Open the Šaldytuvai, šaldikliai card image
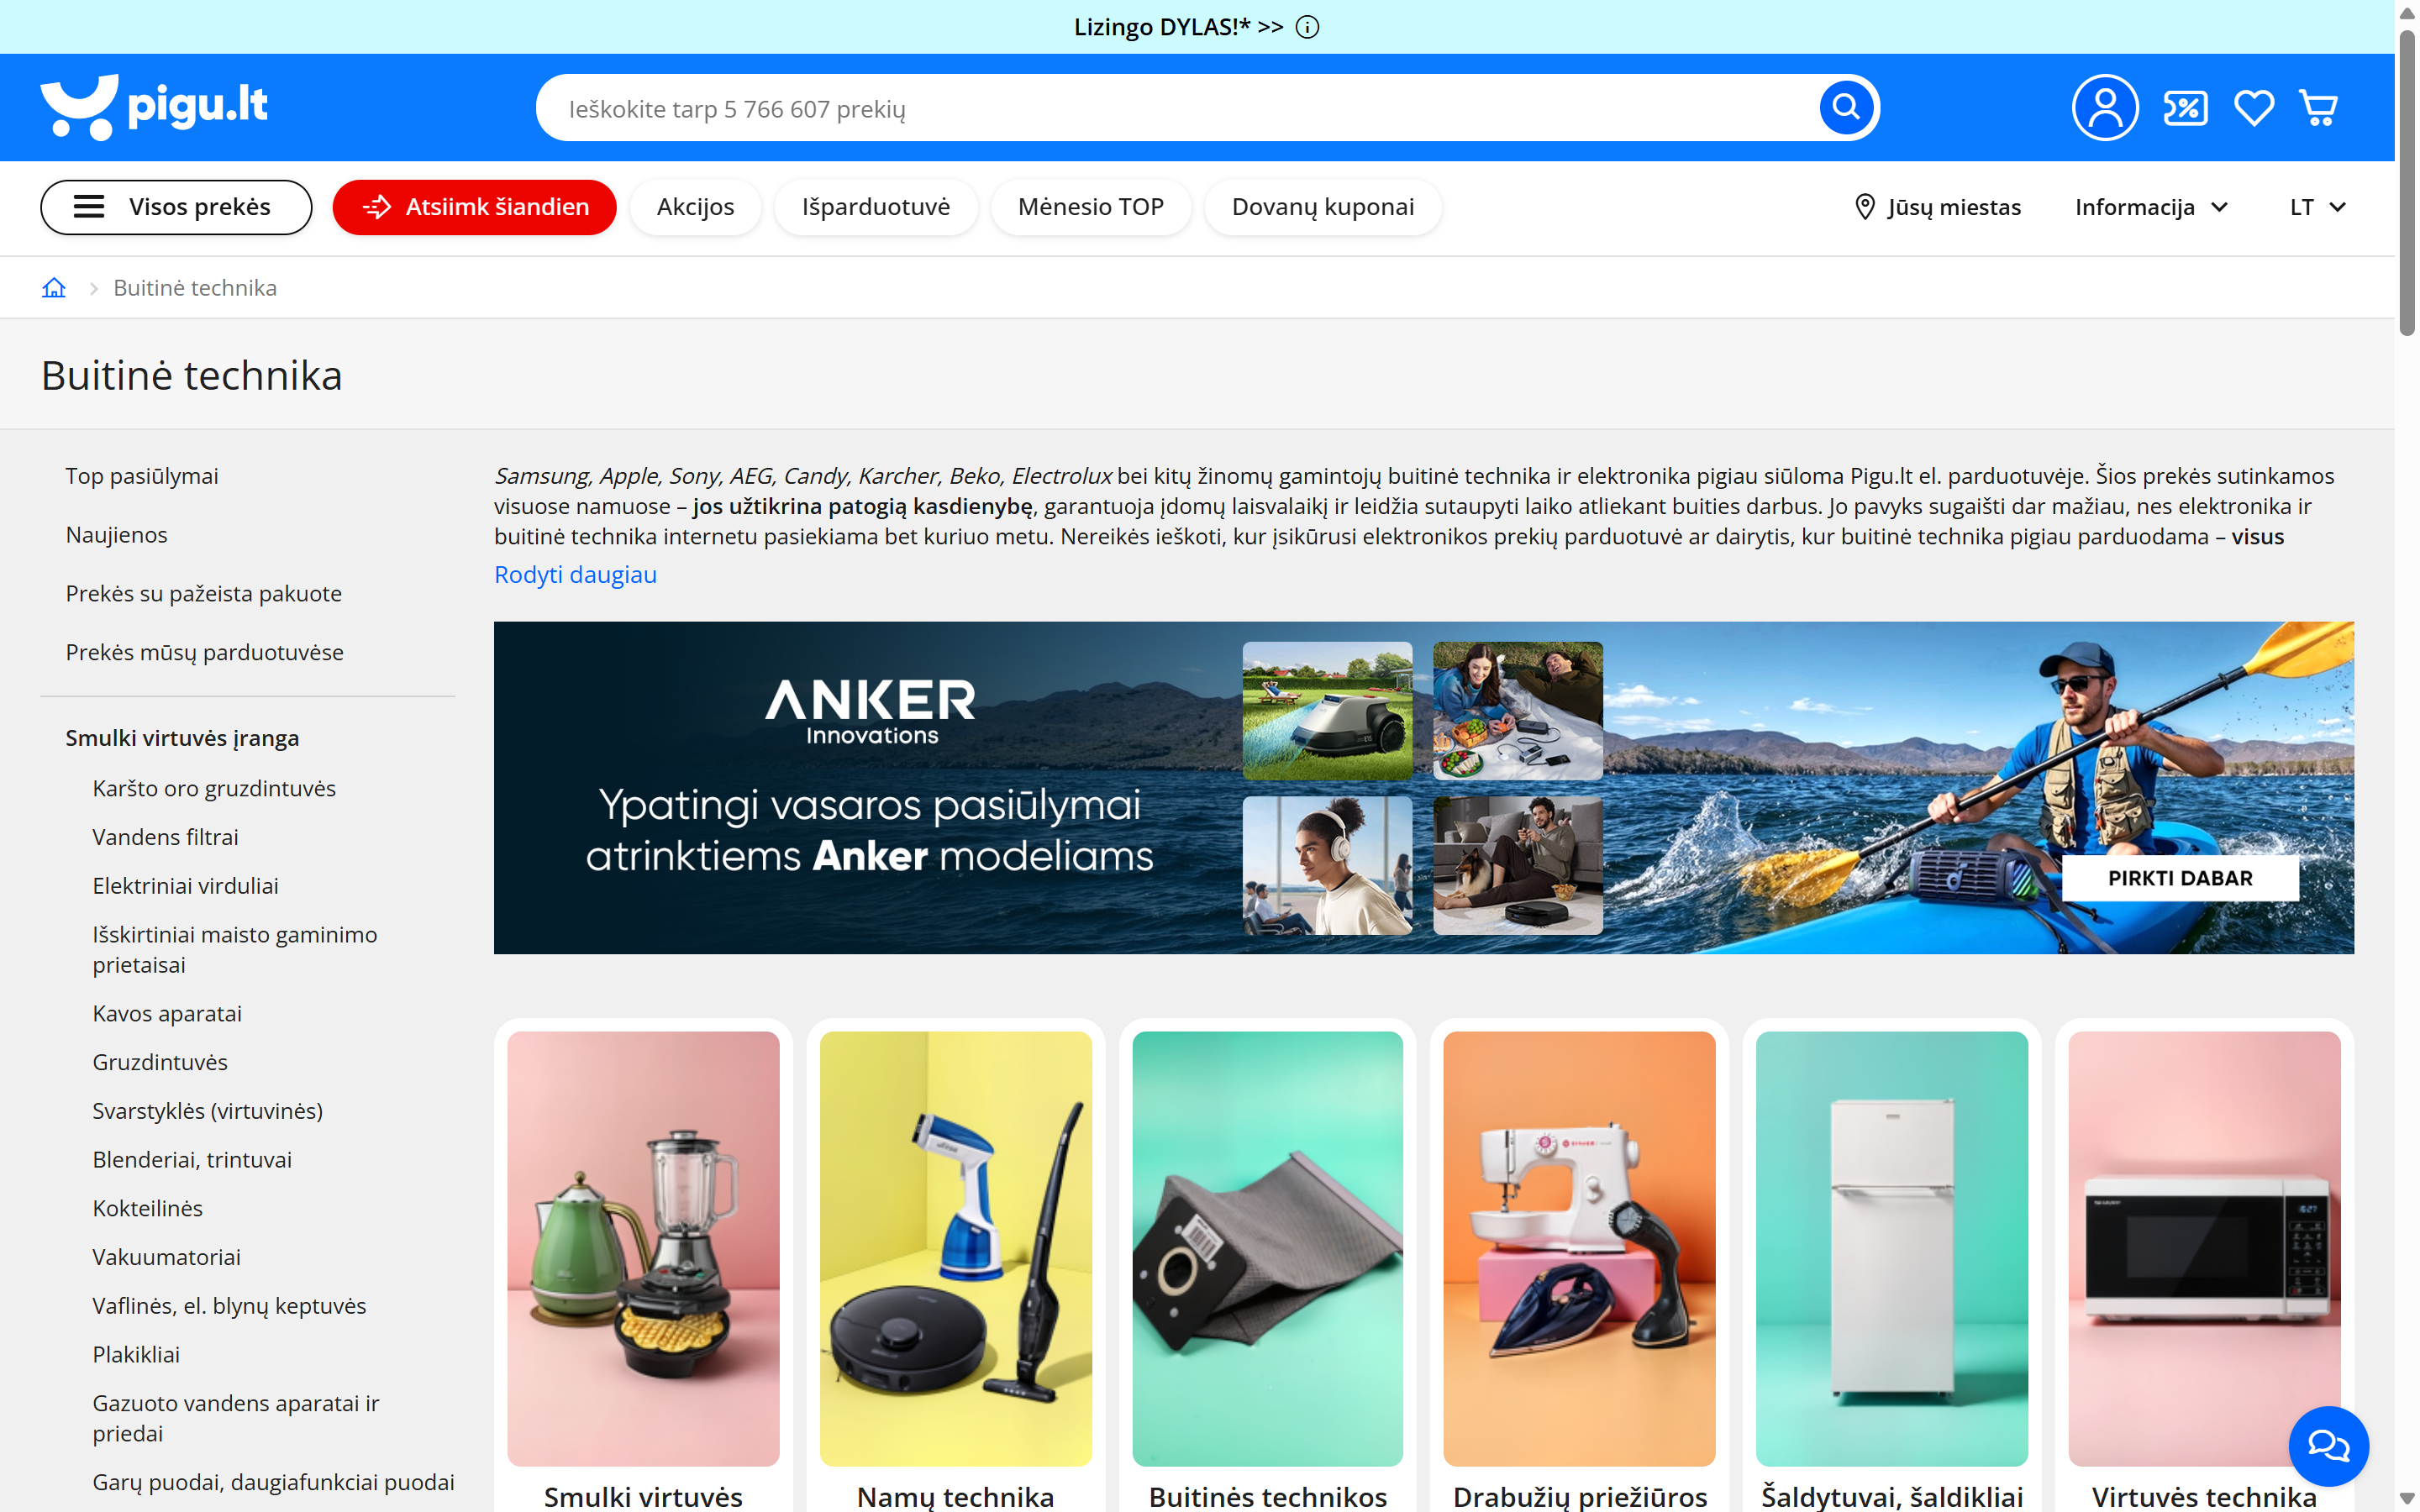2420x1512 pixels. pos(1892,1249)
